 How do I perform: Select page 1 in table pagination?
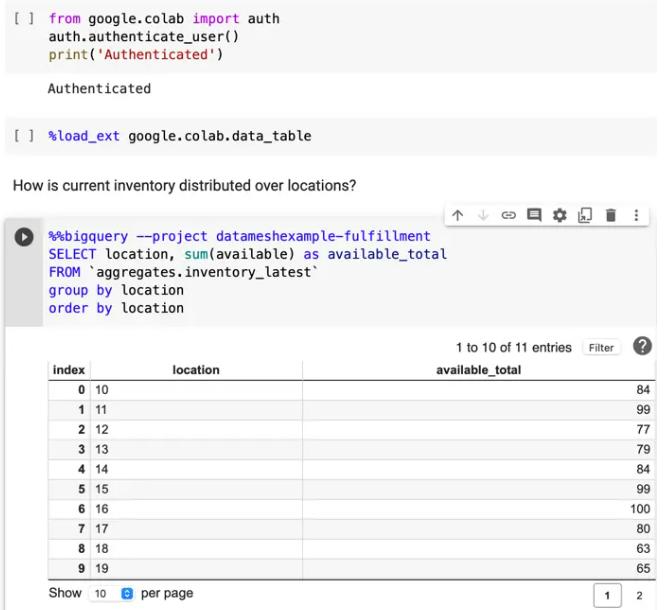pyautogui.click(x=607, y=596)
